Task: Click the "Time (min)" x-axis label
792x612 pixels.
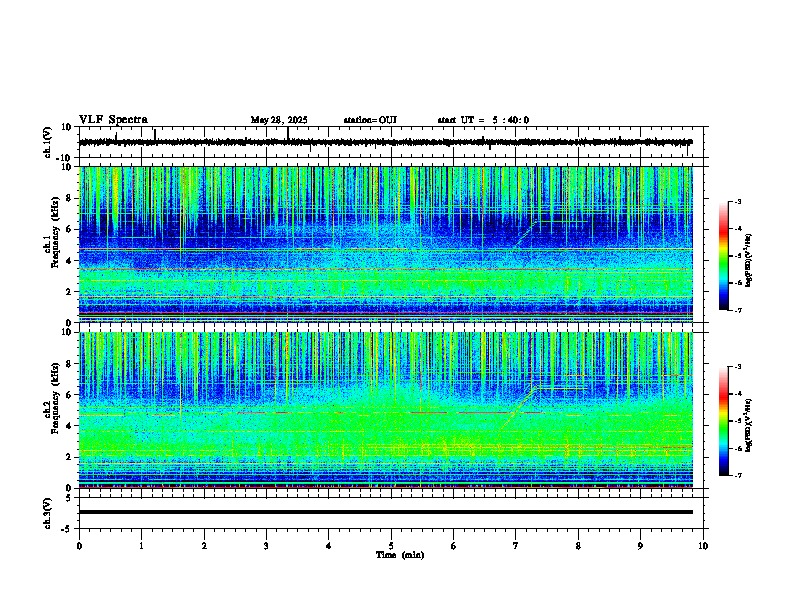Action: [400, 555]
